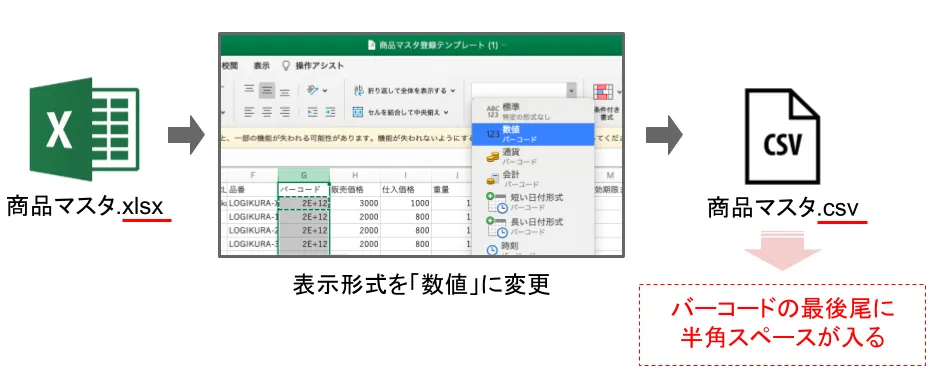Click the increase indent icon
935x379 pixels.
(x=330, y=111)
